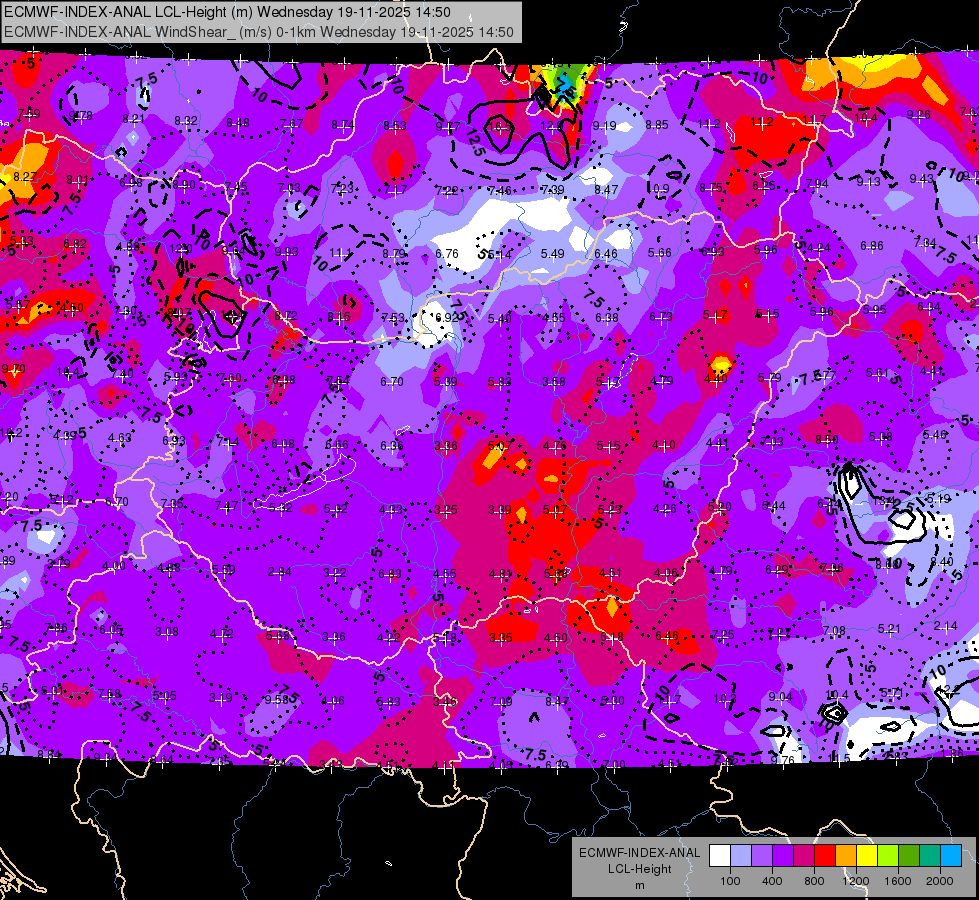Click the white swatch in the LCL-Height legend
979x900 pixels.
[720, 856]
